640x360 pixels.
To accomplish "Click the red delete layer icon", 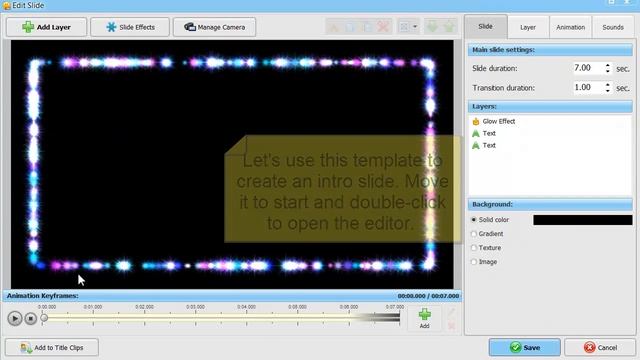I will tap(383, 27).
